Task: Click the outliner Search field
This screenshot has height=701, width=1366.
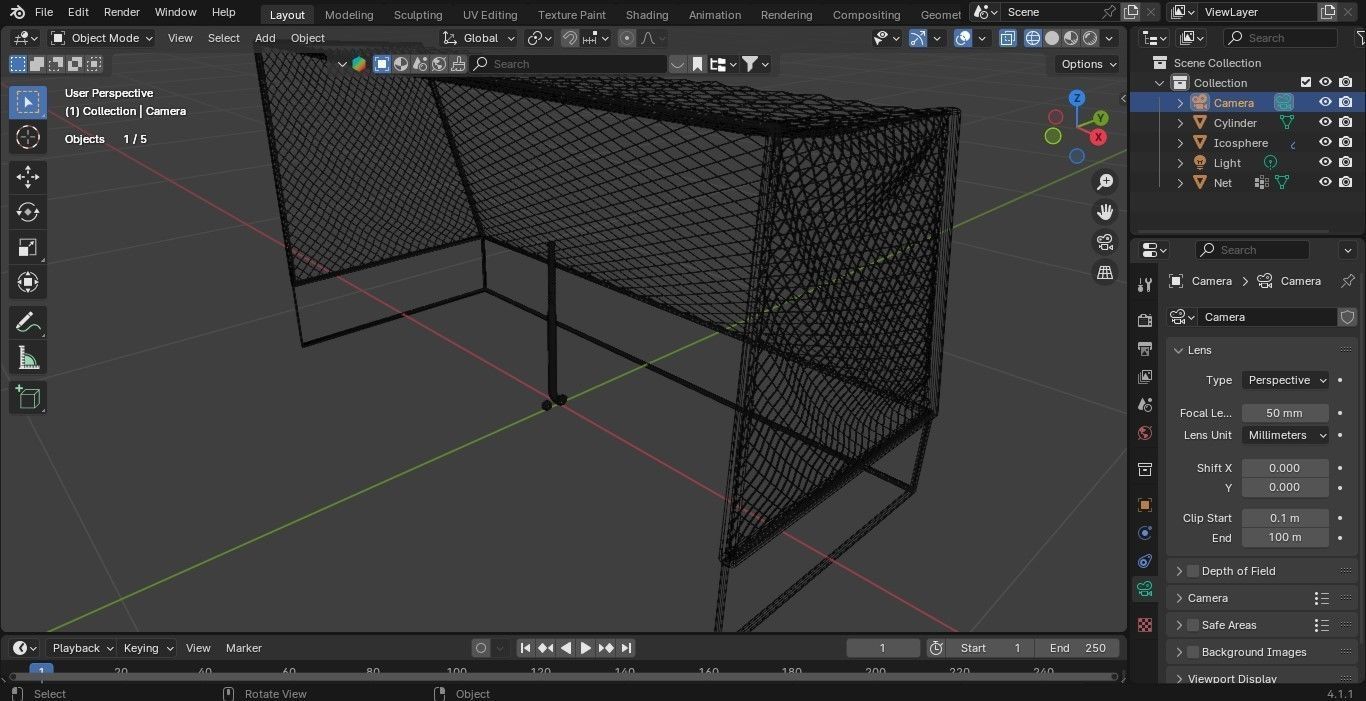Action: (x=1280, y=38)
